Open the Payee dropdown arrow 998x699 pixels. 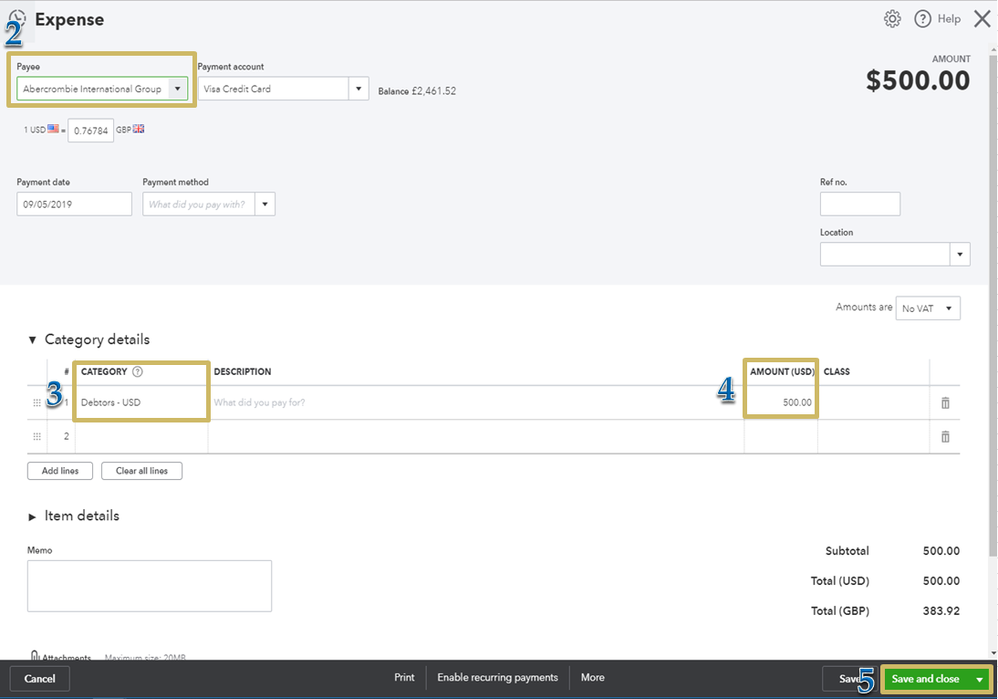click(x=178, y=89)
